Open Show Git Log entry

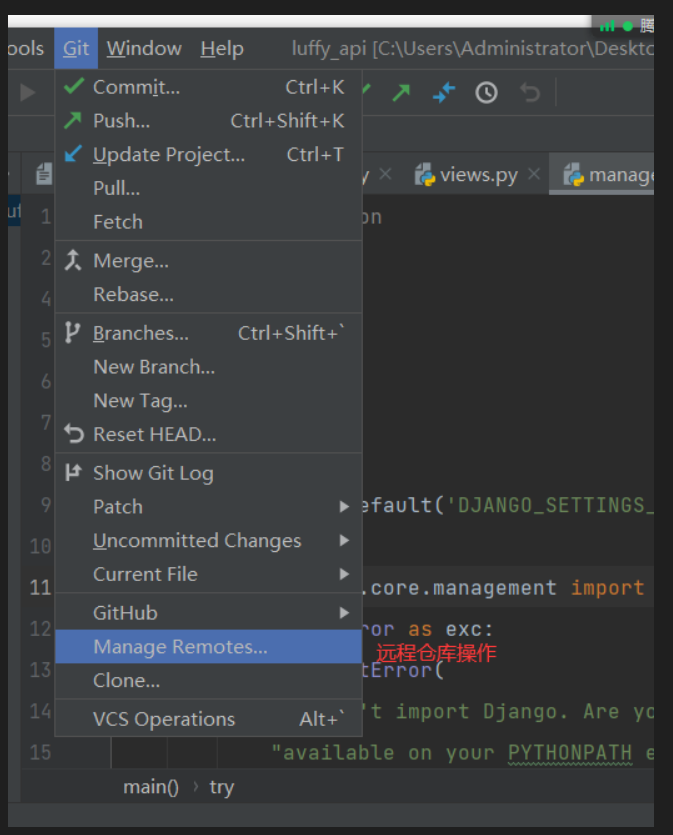tap(152, 473)
